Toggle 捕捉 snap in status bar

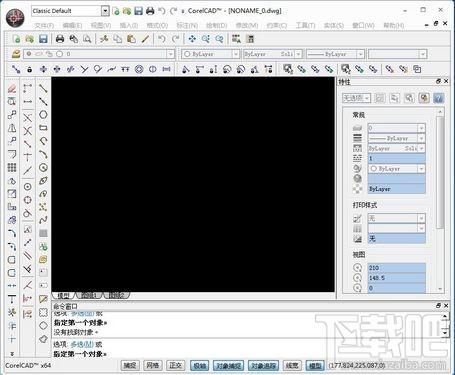click(130, 366)
